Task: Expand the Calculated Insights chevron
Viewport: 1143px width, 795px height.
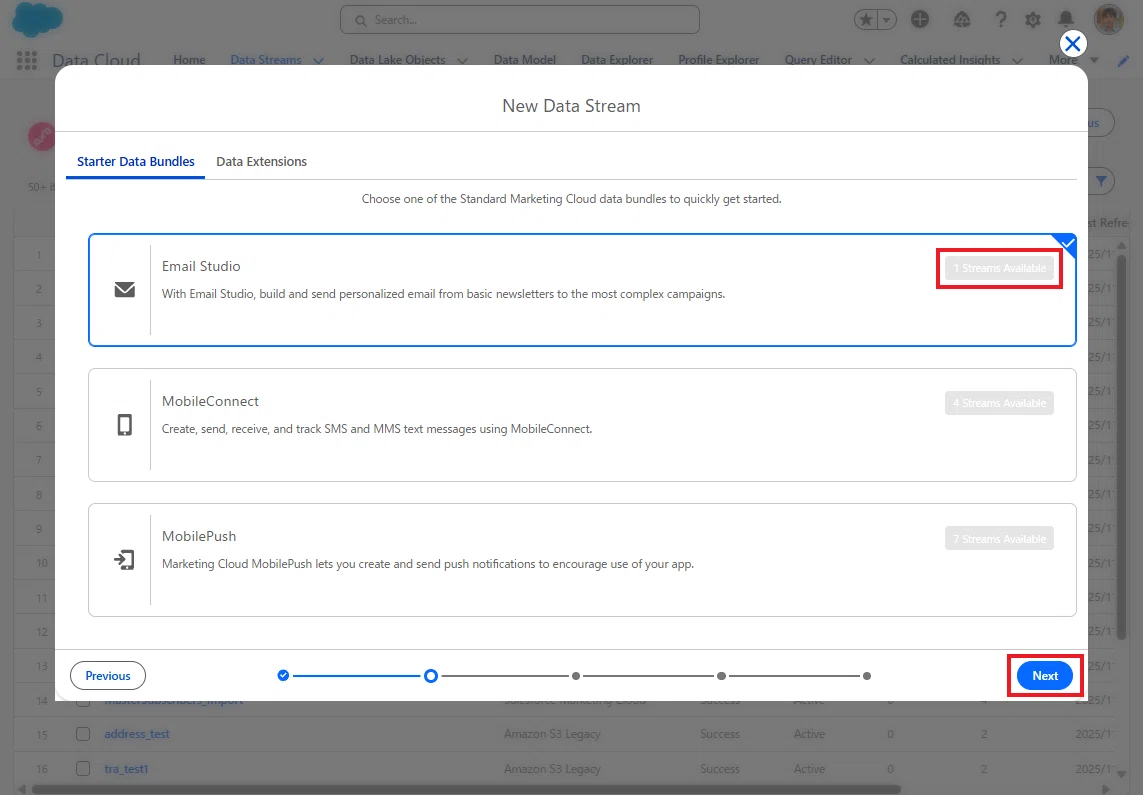Action: [1018, 60]
